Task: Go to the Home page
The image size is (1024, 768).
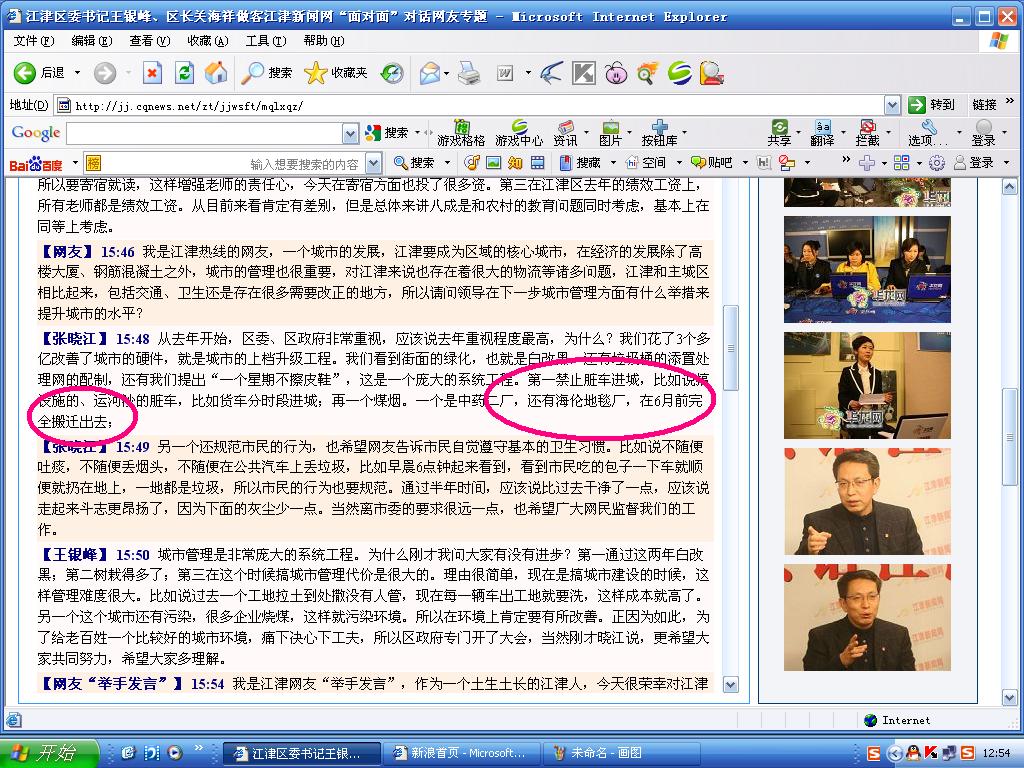Action: 216,72
